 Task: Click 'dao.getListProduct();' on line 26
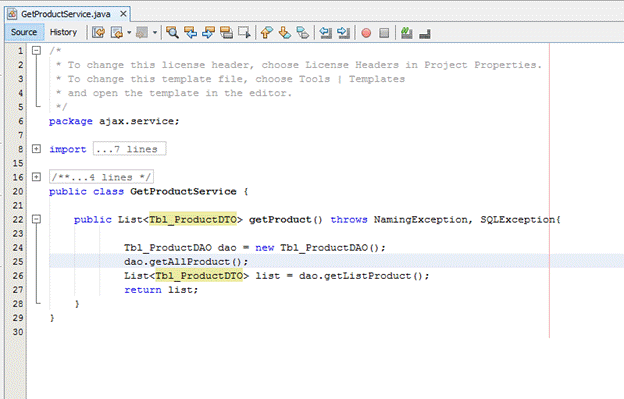point(364,275)
